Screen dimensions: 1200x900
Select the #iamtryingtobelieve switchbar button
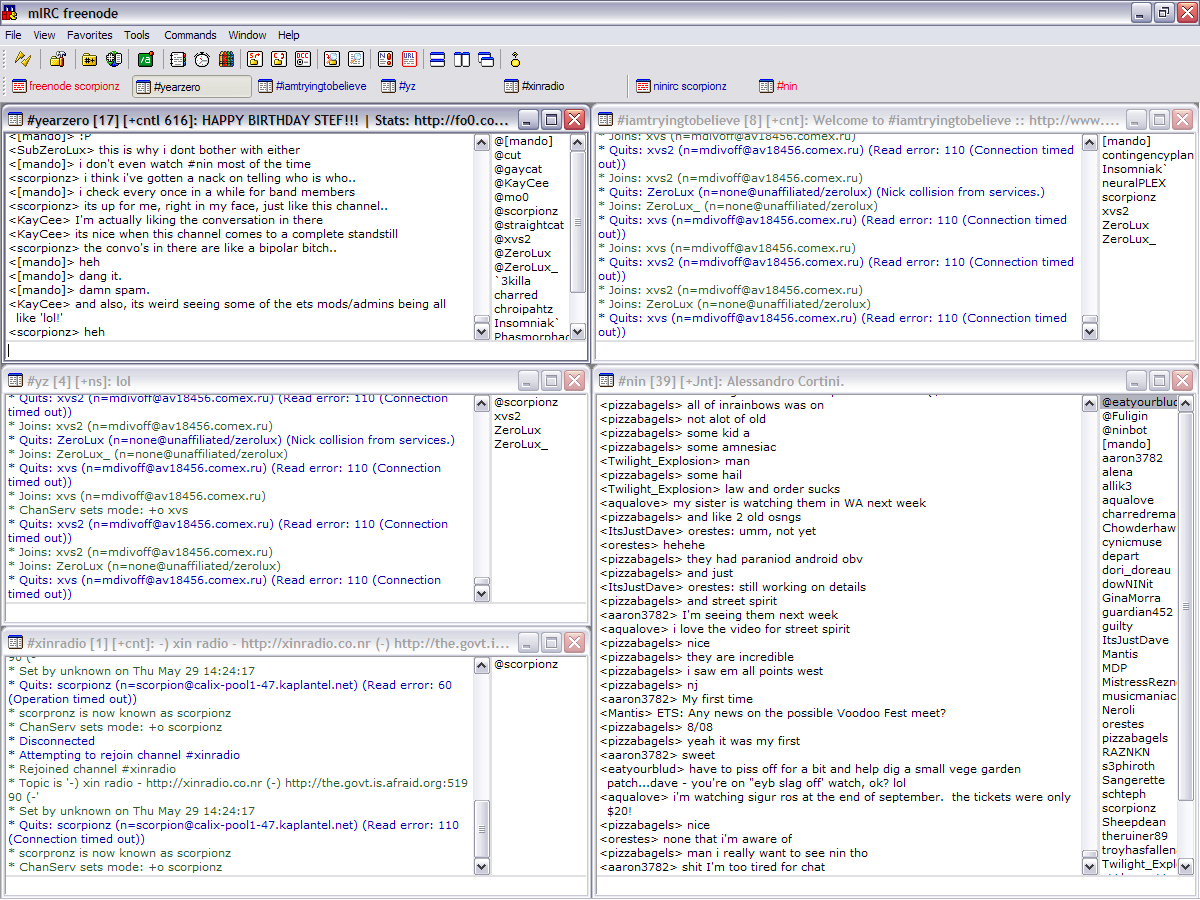(312, 87)
